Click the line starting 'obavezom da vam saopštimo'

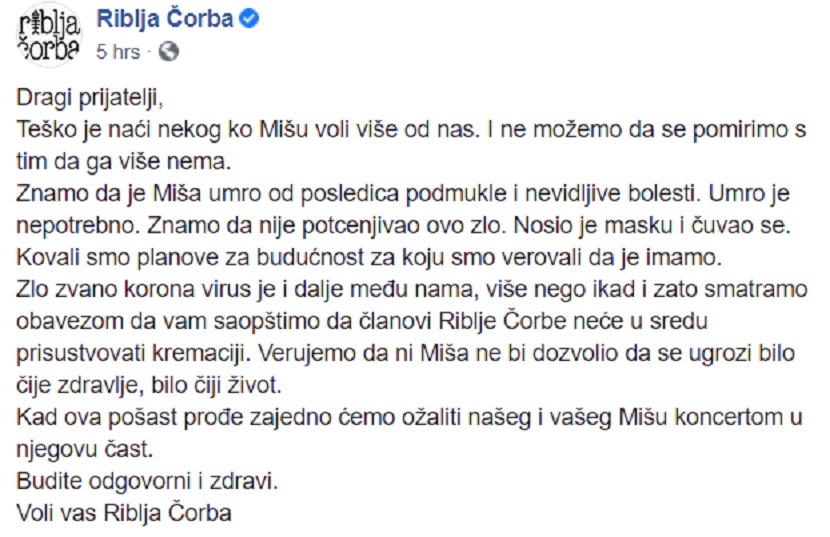362,321
